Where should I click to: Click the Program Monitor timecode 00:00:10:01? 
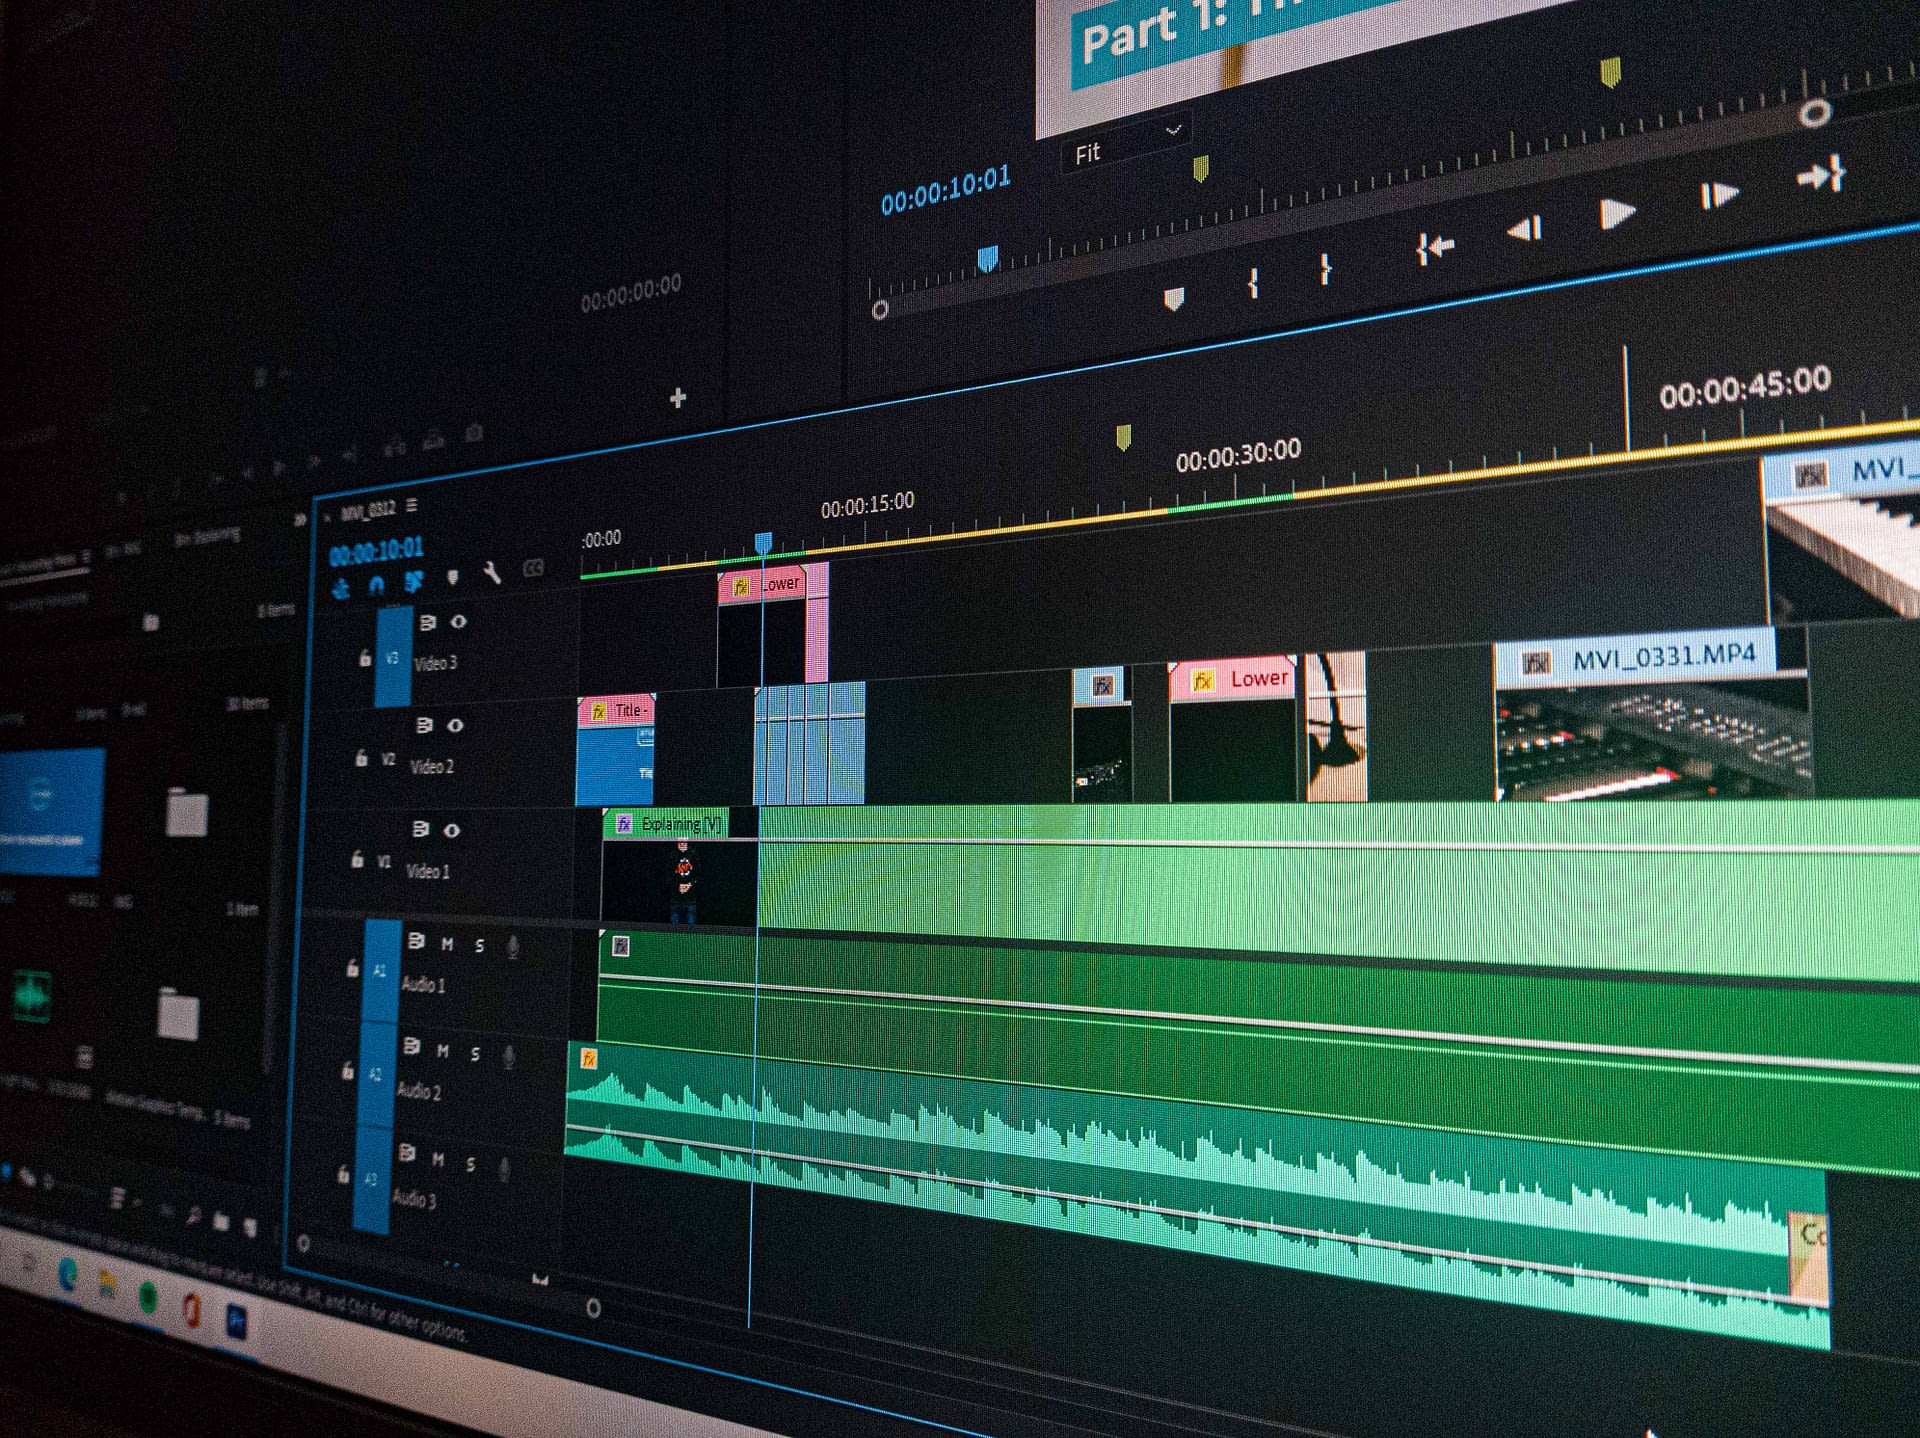point(945,189)
